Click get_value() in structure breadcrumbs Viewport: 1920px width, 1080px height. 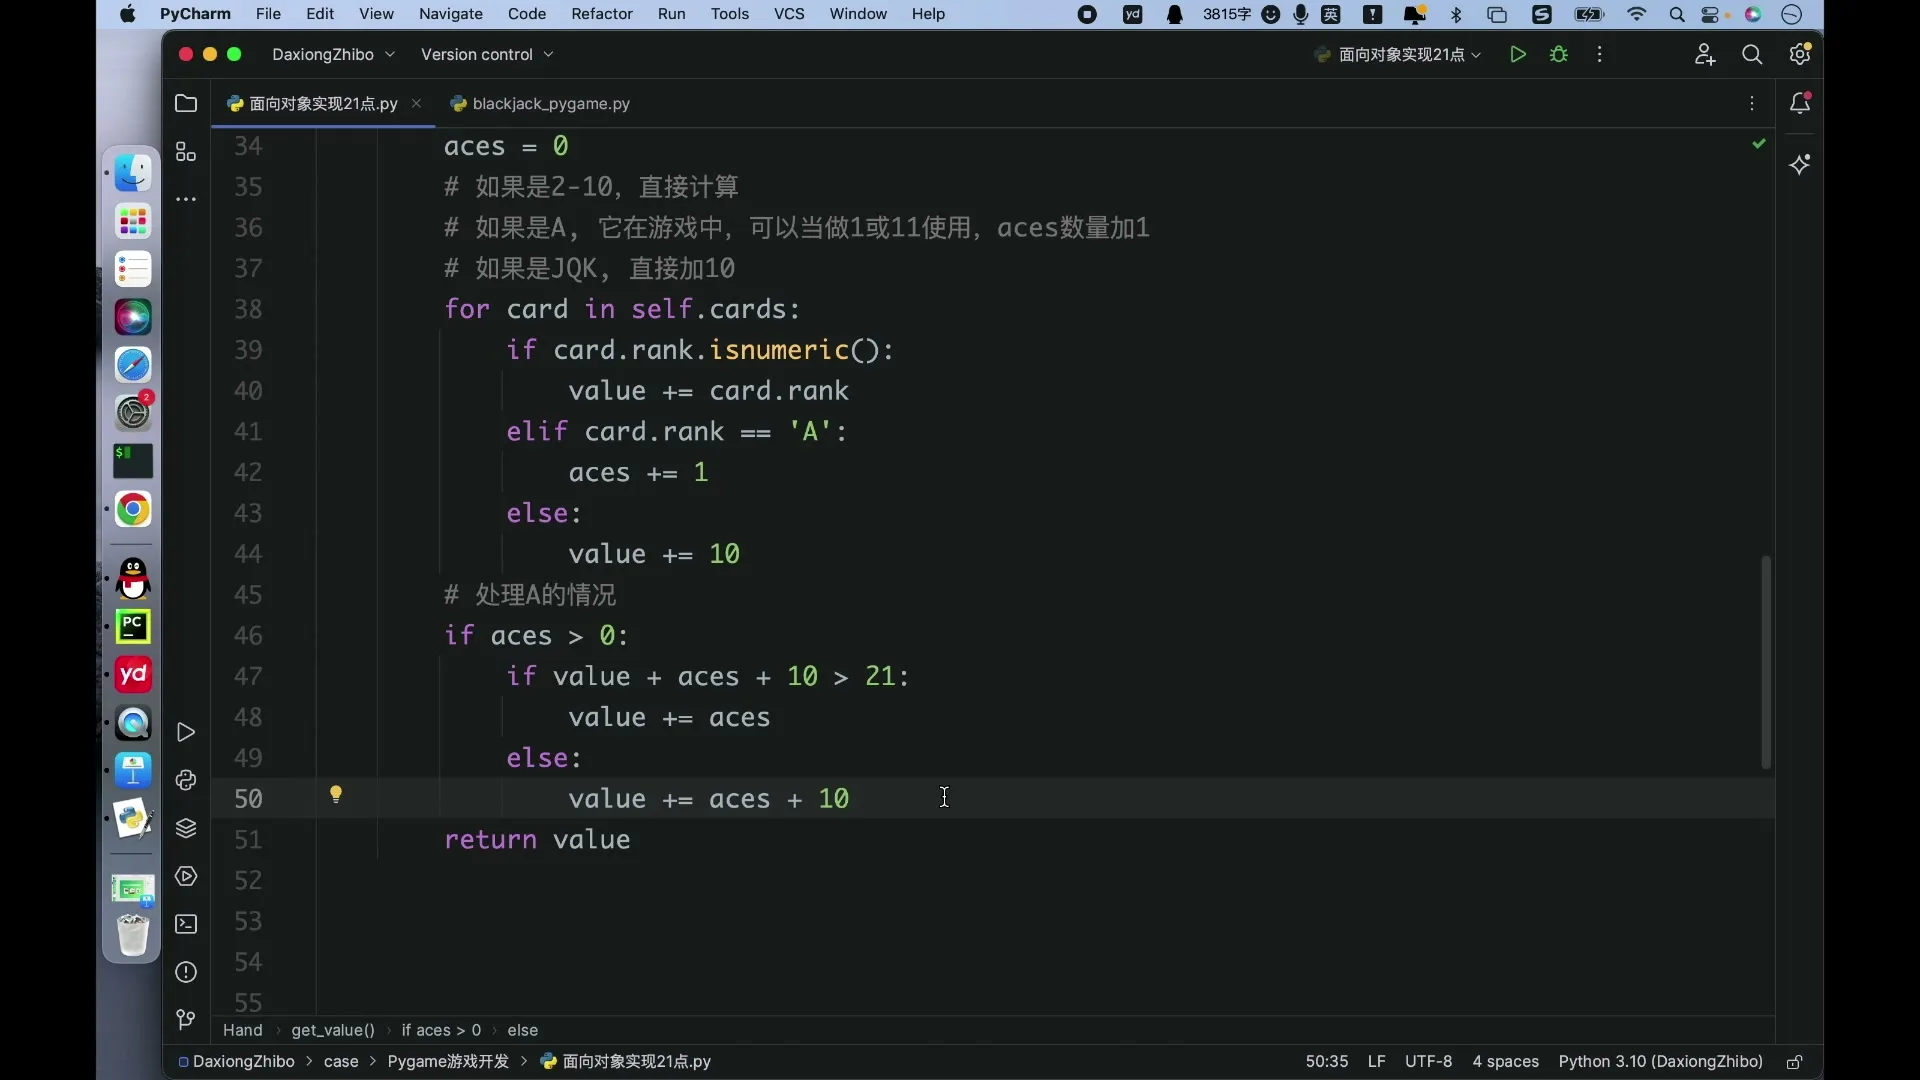(x=333, y=1031)
